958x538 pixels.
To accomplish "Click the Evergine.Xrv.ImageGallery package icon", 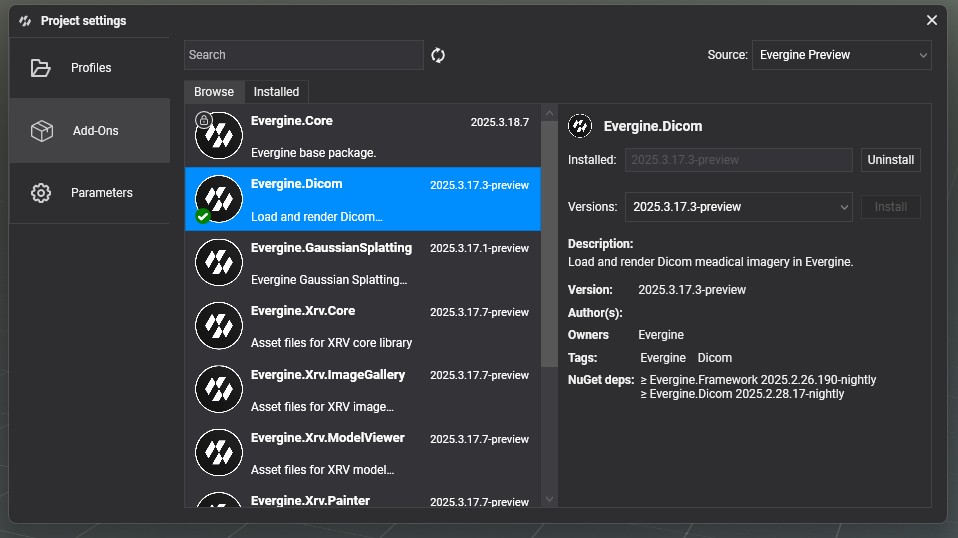I will 219,389.
